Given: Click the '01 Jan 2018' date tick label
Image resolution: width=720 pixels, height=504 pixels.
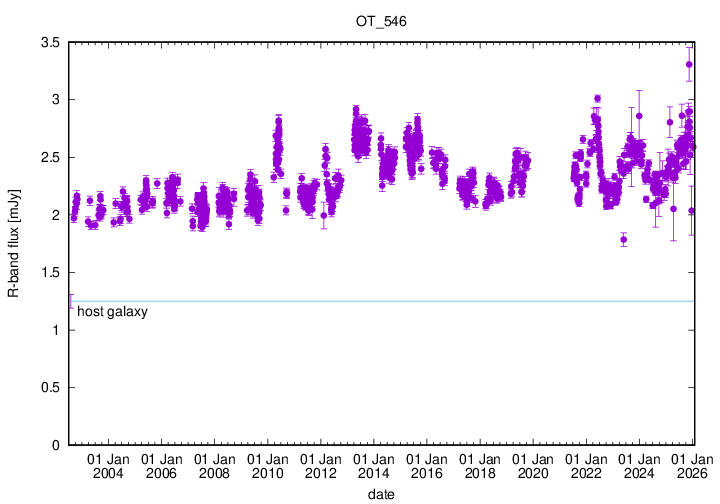Looking at the screenshot, I should (x=480, y=465).
